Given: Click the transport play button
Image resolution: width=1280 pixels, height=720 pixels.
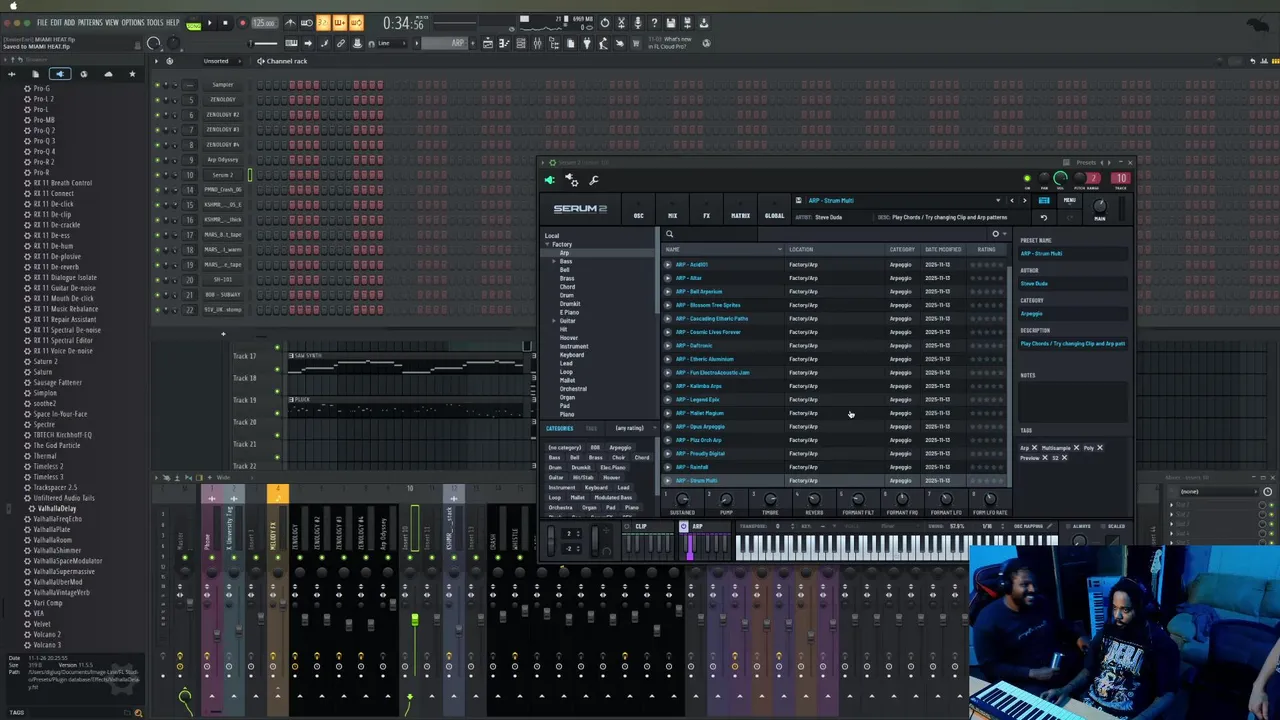Looking at the screenshot, I should point(209,23).
